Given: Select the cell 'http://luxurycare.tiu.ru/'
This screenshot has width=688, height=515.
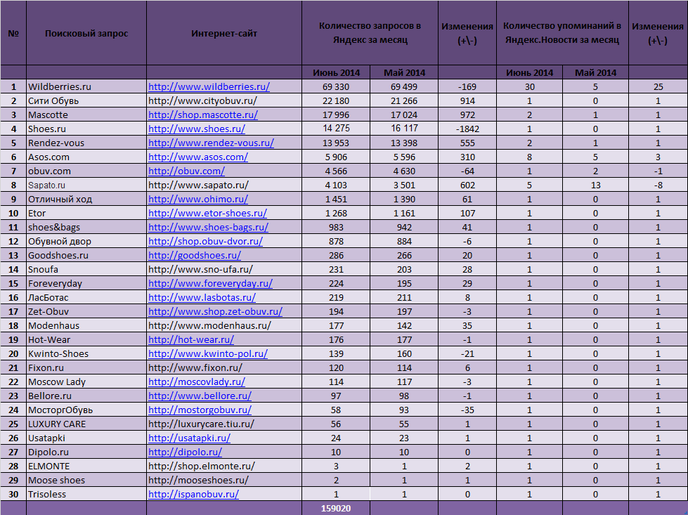Looking at the screenshot, I should click(x=224, y=424).
